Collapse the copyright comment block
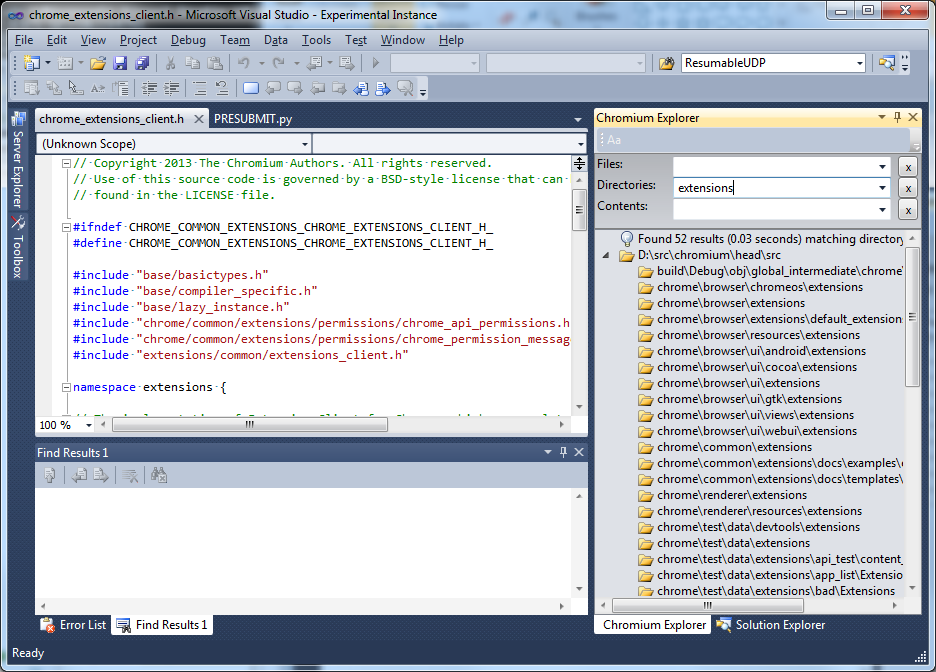 [67, 164]
